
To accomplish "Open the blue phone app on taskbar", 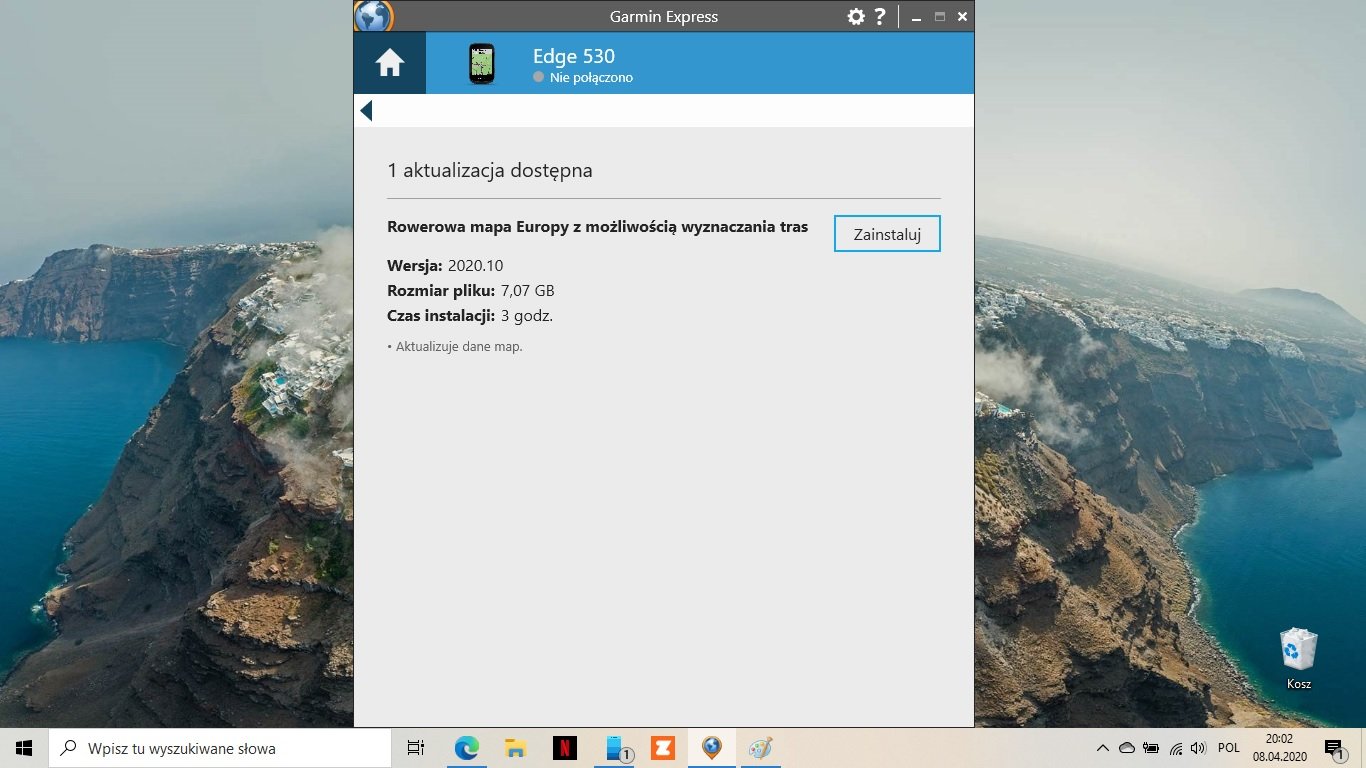I will pos(616,748).
